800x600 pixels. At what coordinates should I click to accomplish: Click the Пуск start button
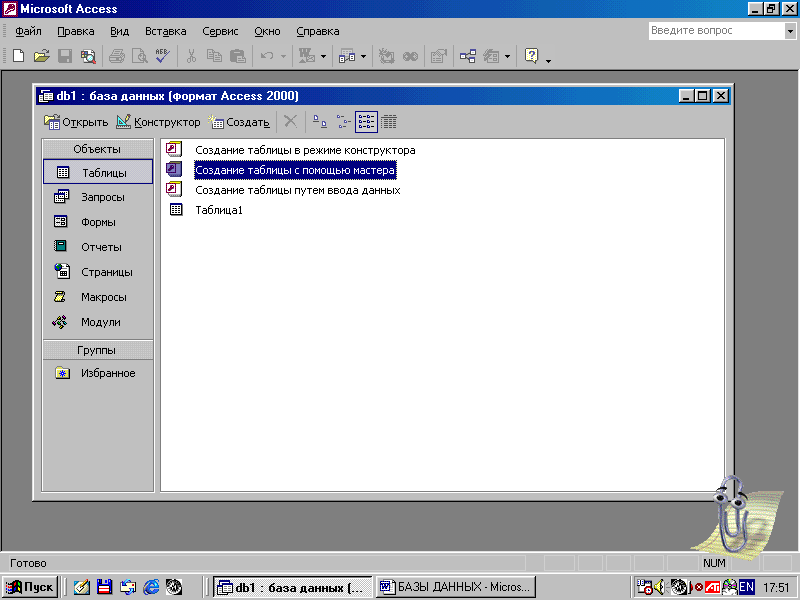coord(30,587)
